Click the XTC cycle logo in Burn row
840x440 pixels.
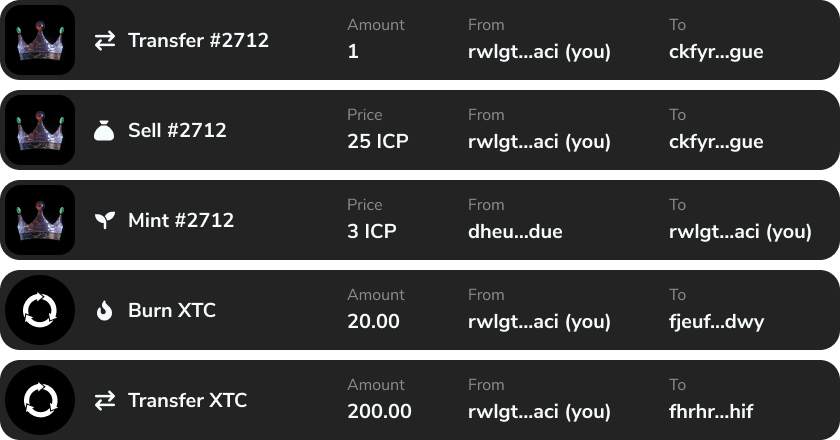pyautogui.click(x=40, y=310)
